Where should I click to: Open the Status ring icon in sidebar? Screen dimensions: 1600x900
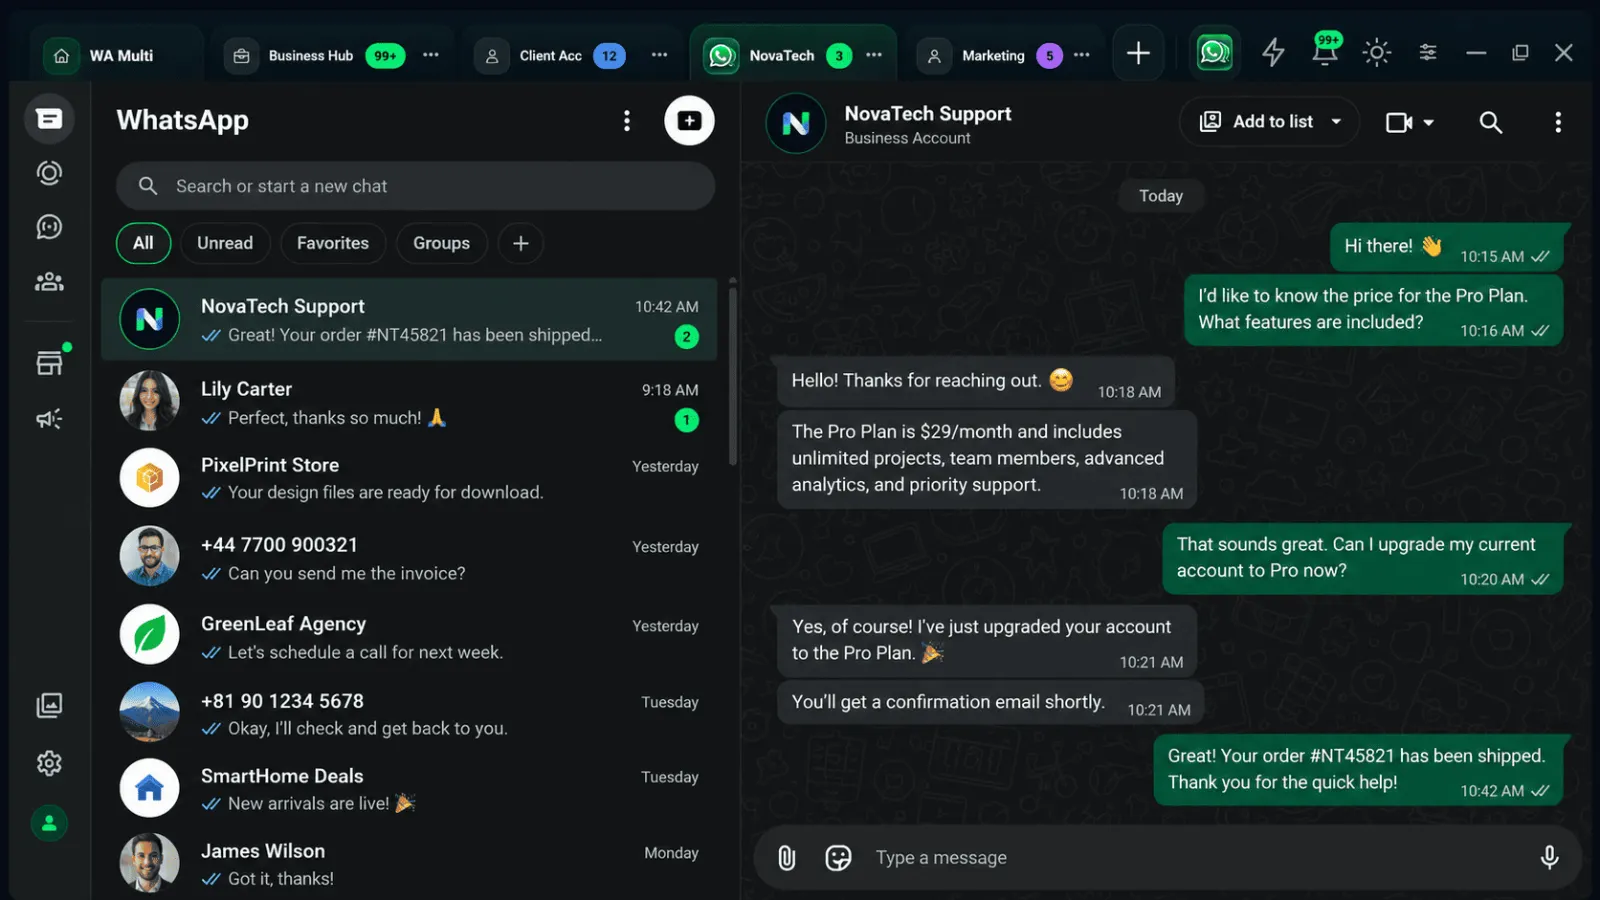49,173
